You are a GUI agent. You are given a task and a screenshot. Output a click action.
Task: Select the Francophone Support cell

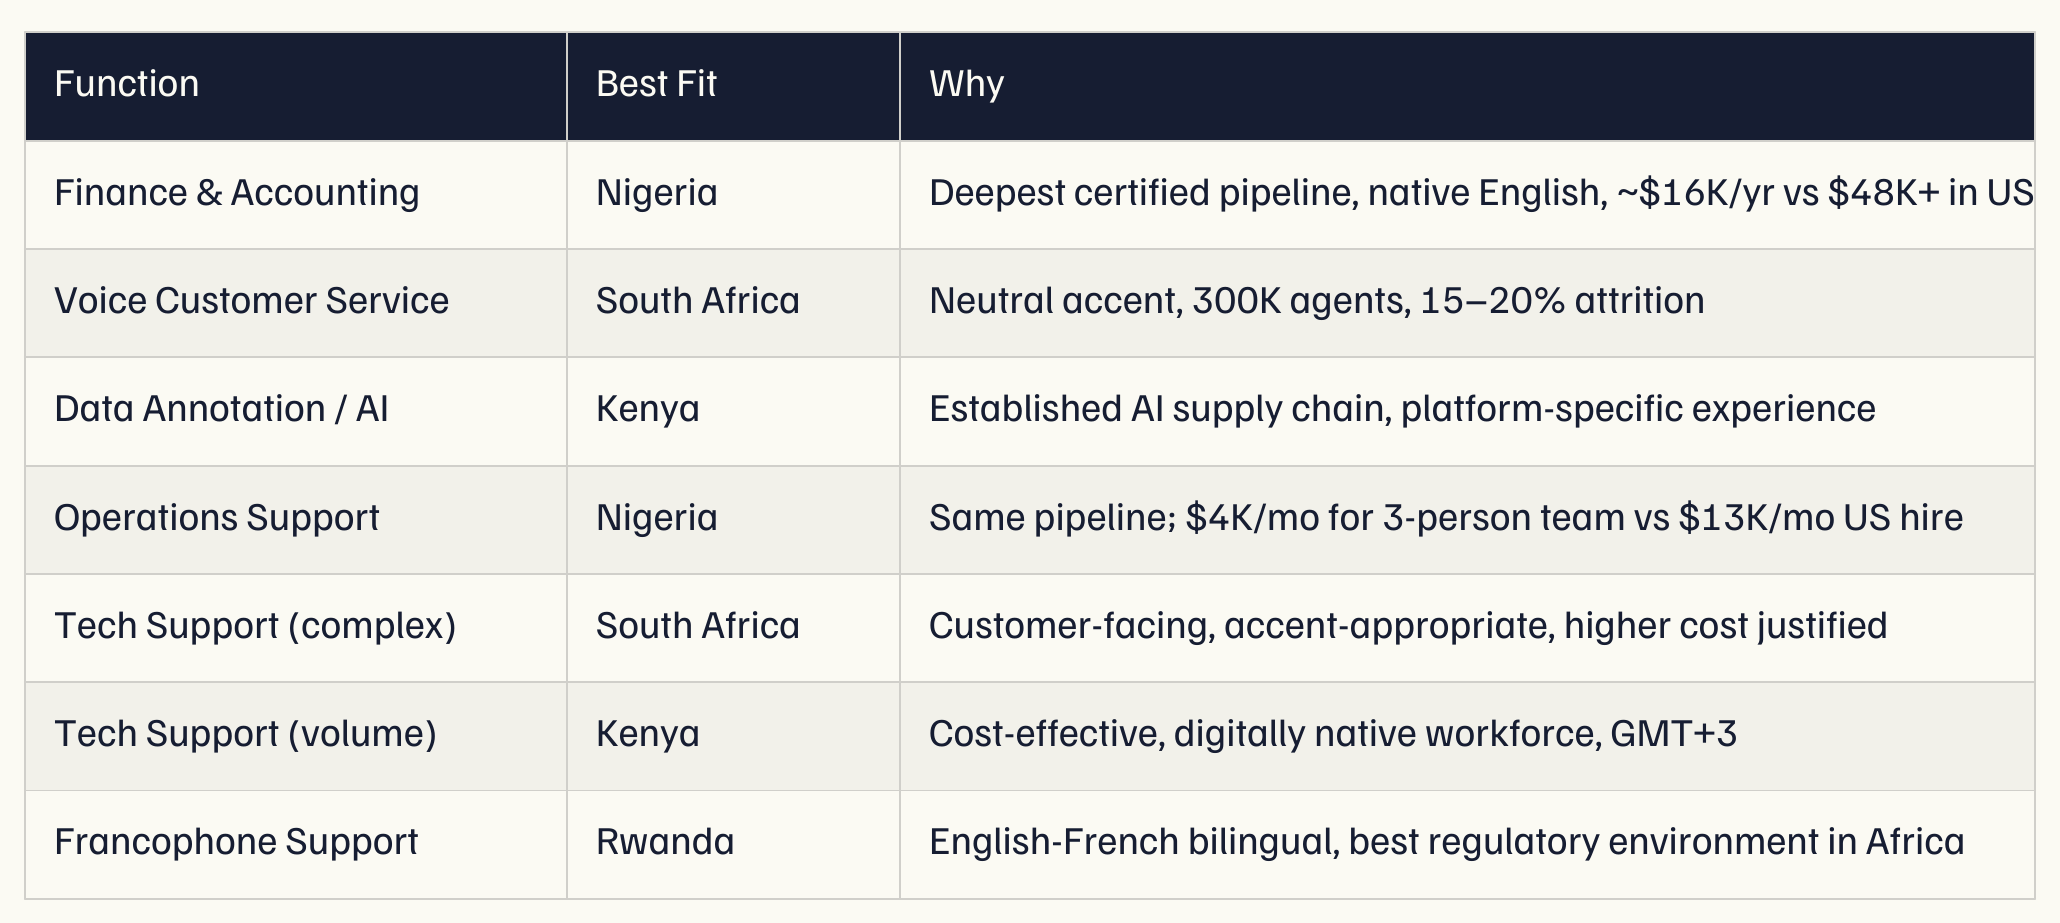pyautogui.click(x=296, y=845)
